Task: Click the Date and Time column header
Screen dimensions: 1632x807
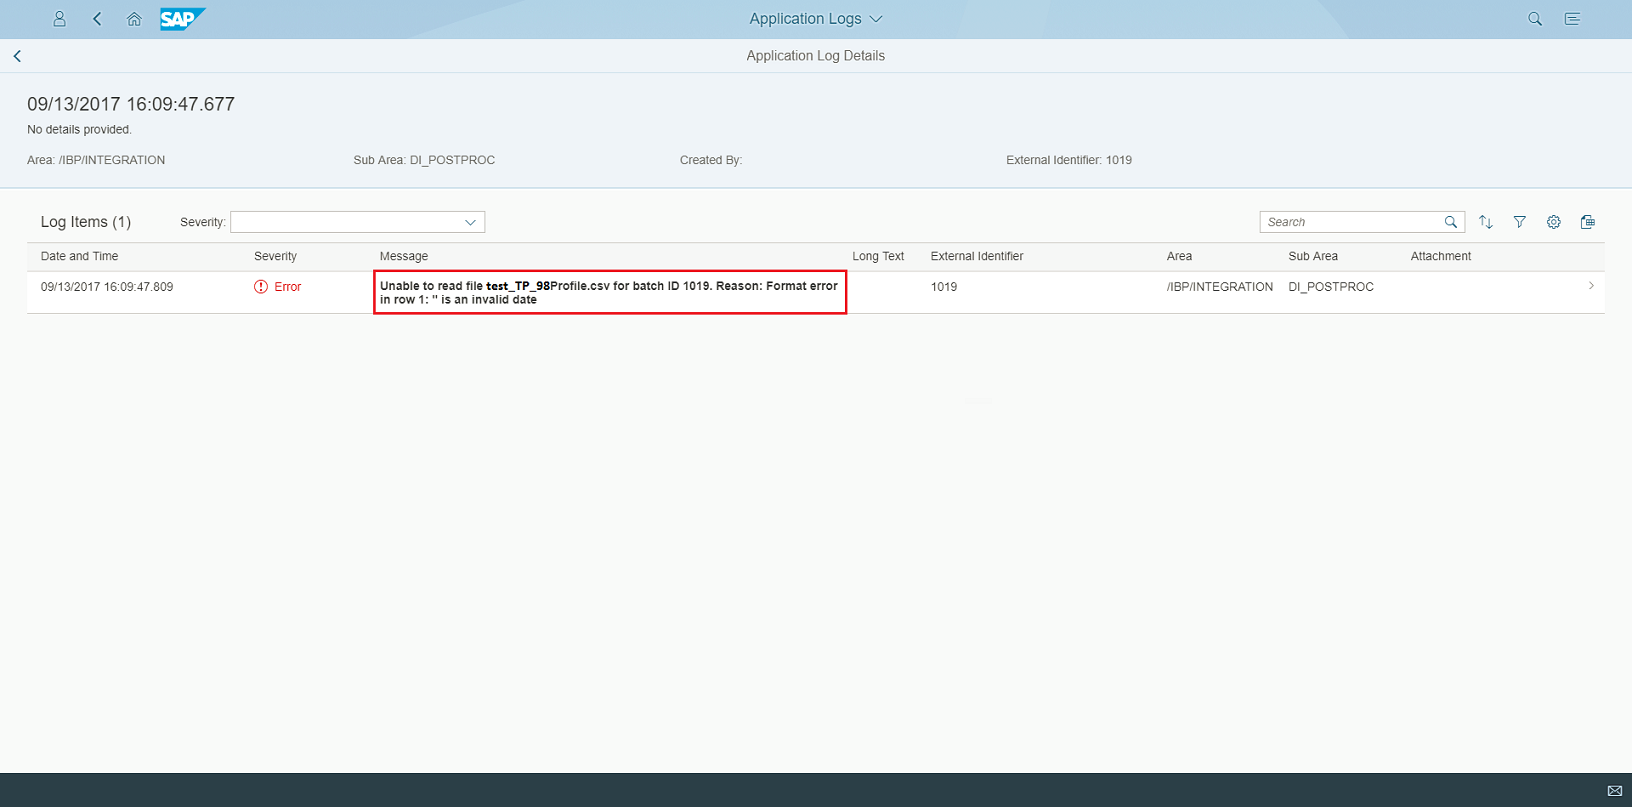Action: (x=79, y=256)
